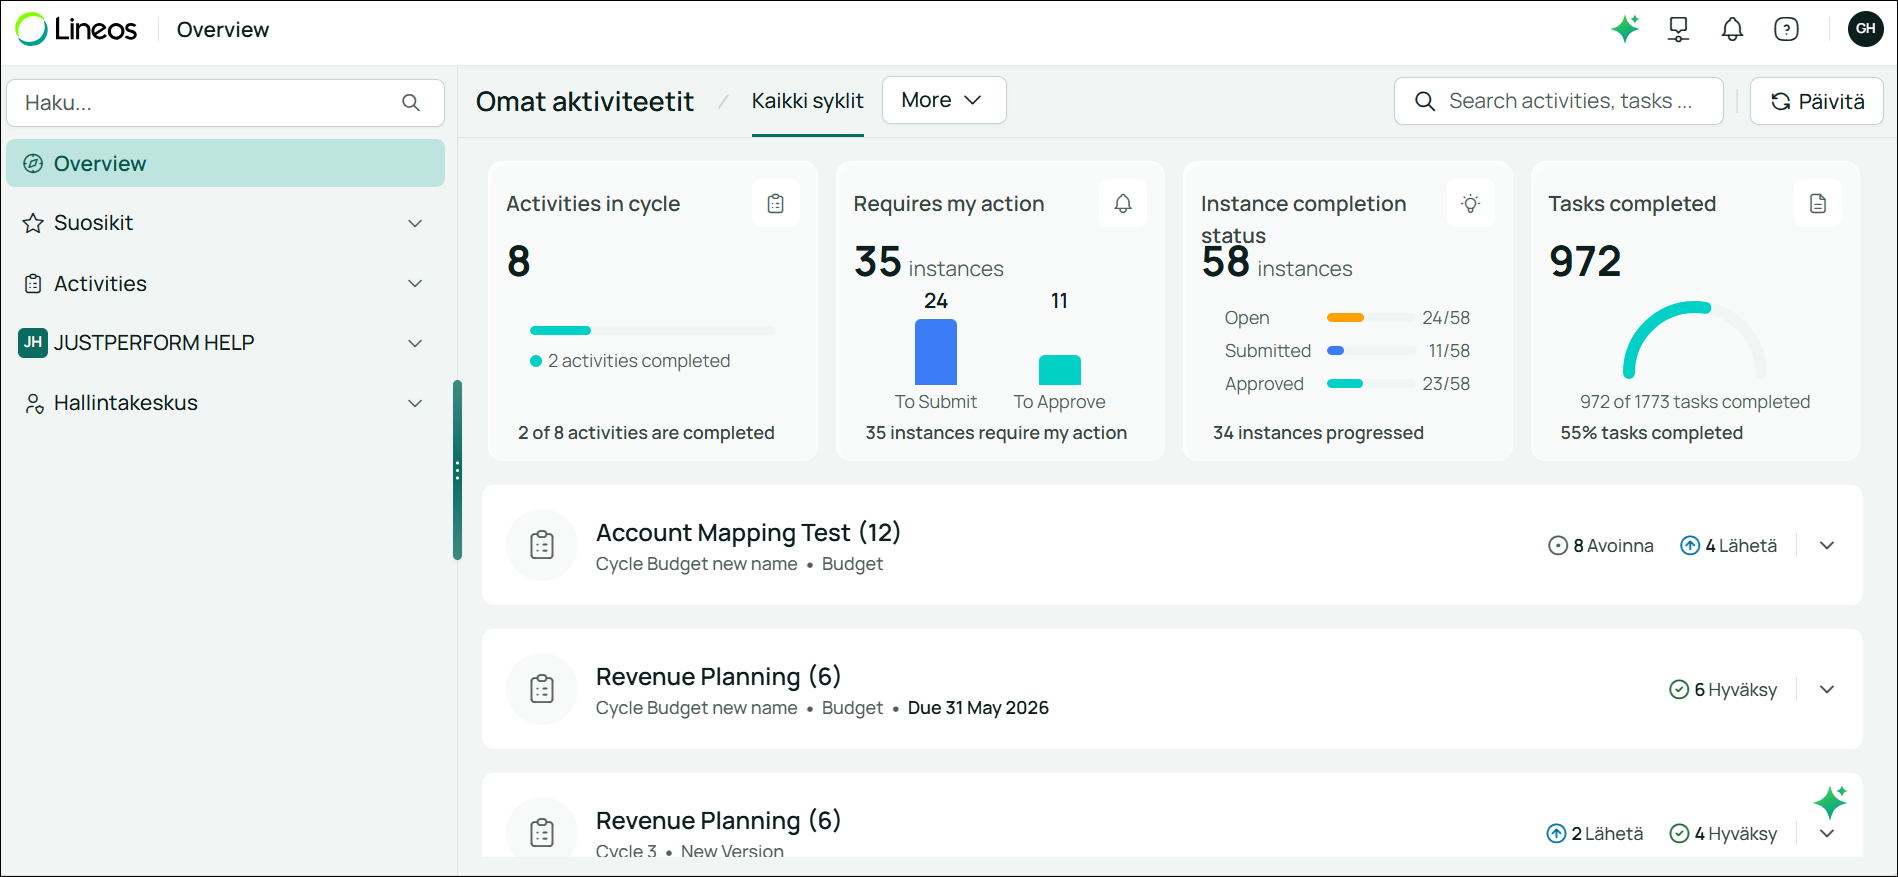
Task: Click the magnifier icon in Haku search box
Action: coord(411,103)
